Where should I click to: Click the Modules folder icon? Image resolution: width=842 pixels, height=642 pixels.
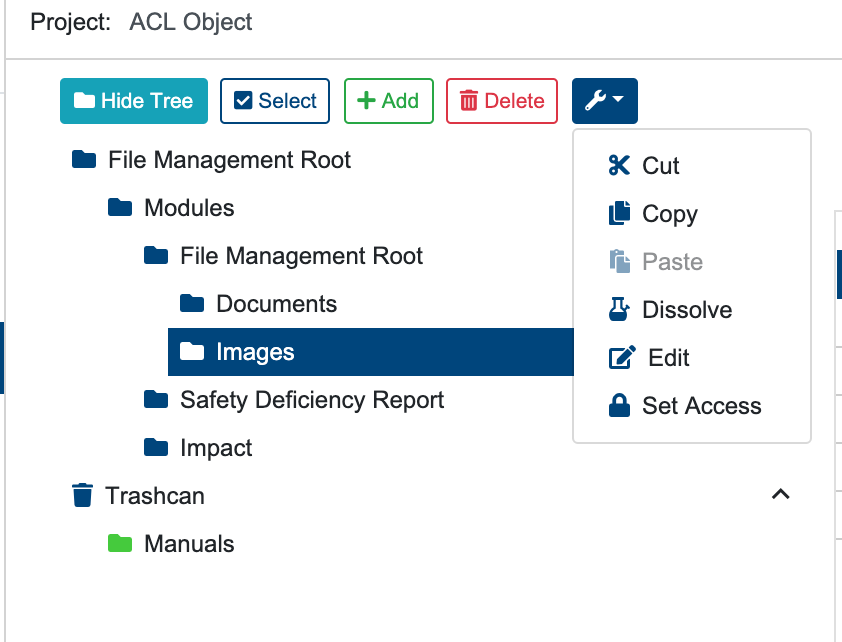120,207
